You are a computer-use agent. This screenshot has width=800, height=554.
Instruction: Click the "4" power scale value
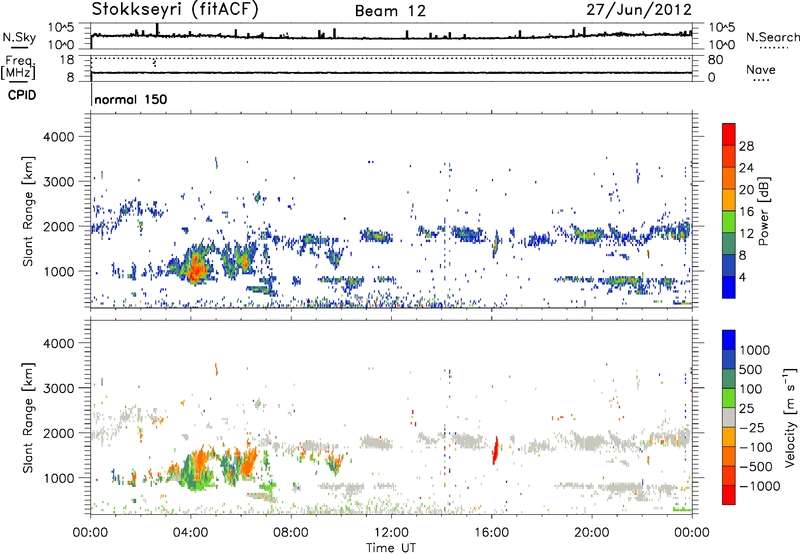click(x=742, y=277)
